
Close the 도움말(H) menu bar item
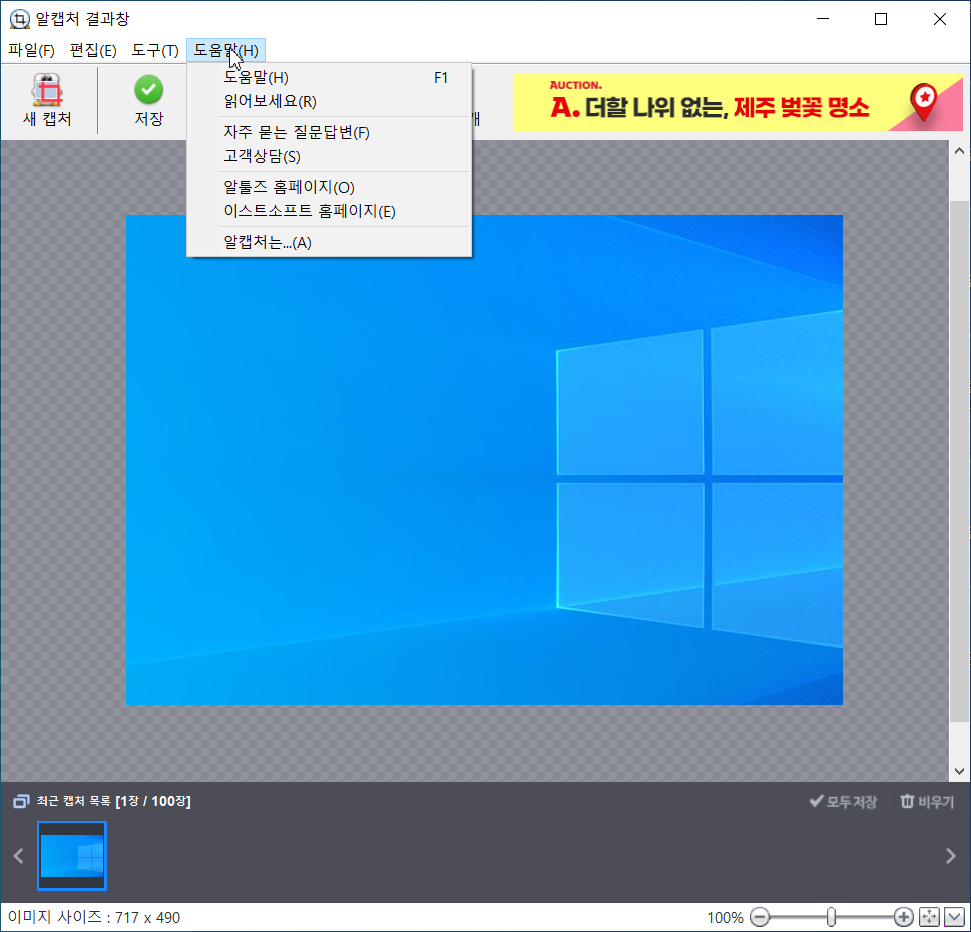(x=226, y=50)
